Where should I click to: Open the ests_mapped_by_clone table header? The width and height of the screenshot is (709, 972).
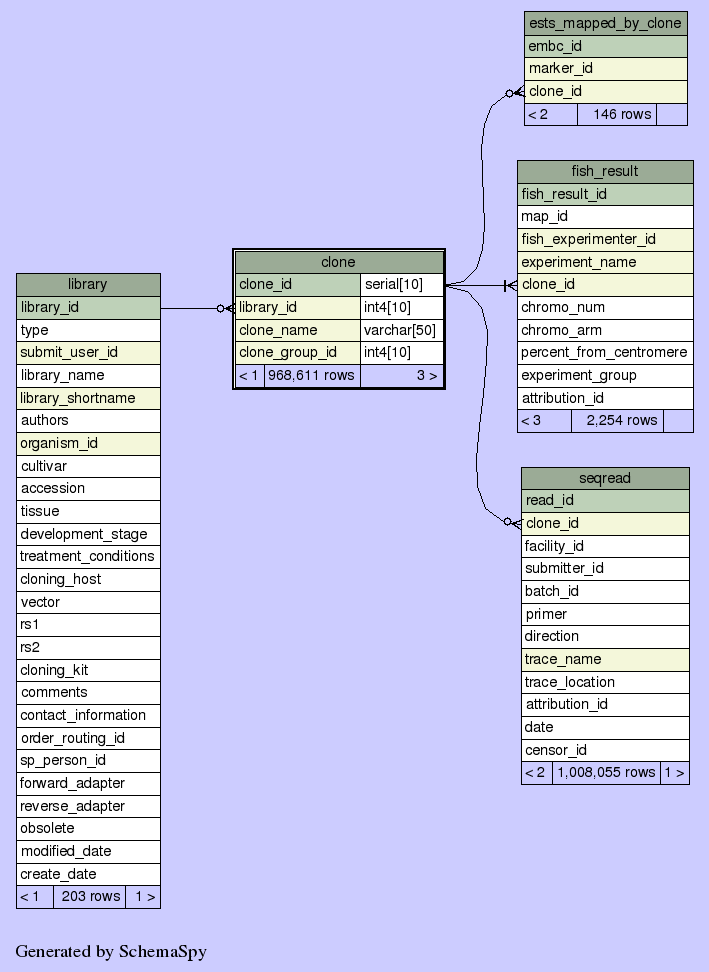point(605,23)
